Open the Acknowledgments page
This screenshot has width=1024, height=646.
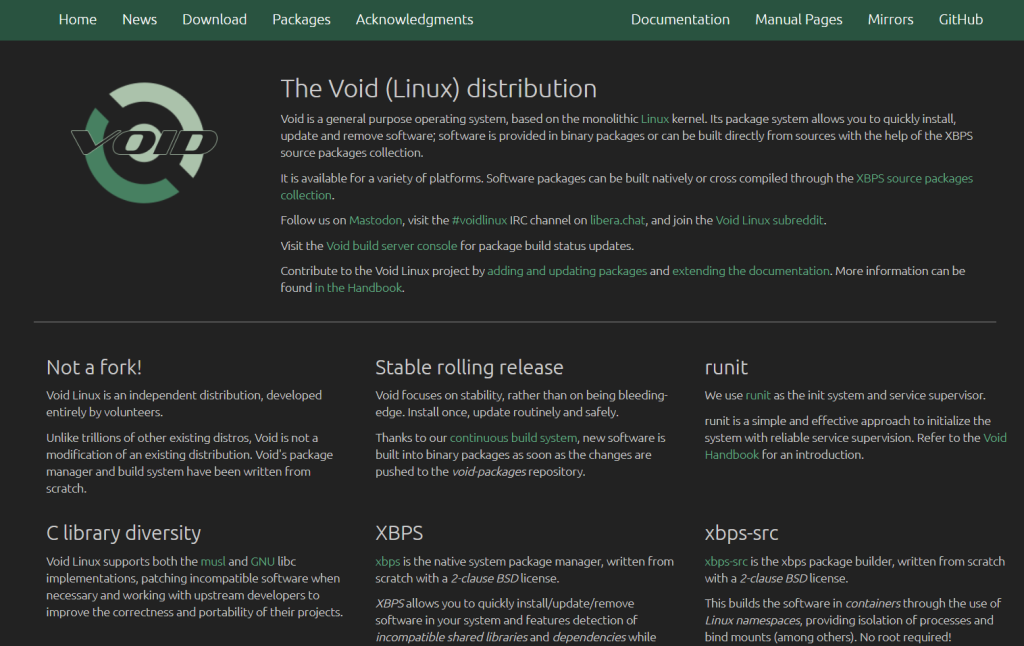[x=414, y=20]
